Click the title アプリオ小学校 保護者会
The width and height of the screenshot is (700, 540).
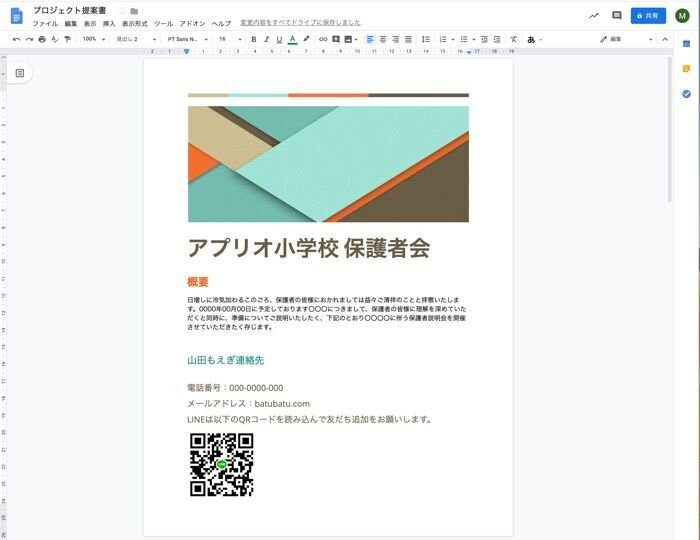308,248
